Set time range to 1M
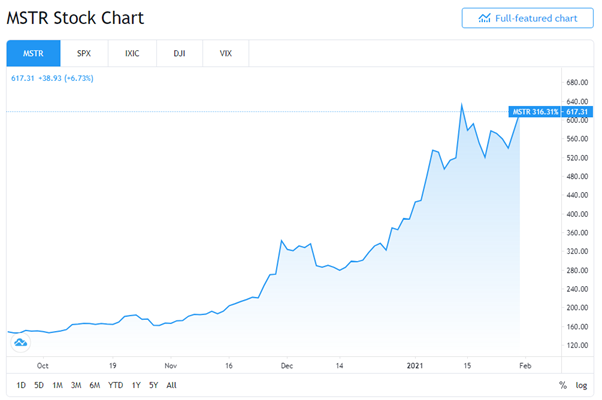 58,385
